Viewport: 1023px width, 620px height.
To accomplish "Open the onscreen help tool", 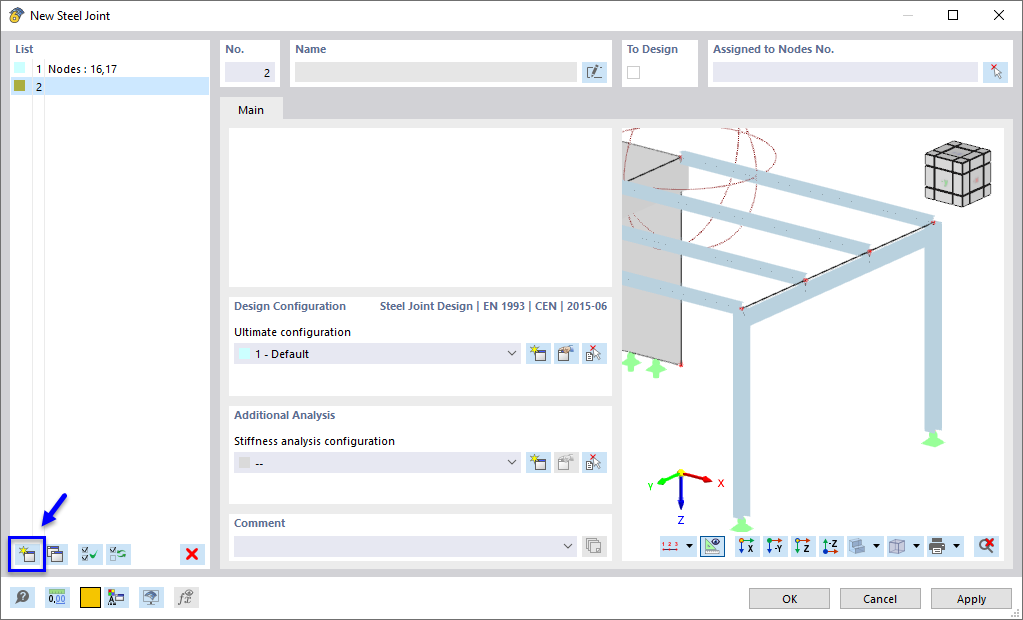I will 21,597.
